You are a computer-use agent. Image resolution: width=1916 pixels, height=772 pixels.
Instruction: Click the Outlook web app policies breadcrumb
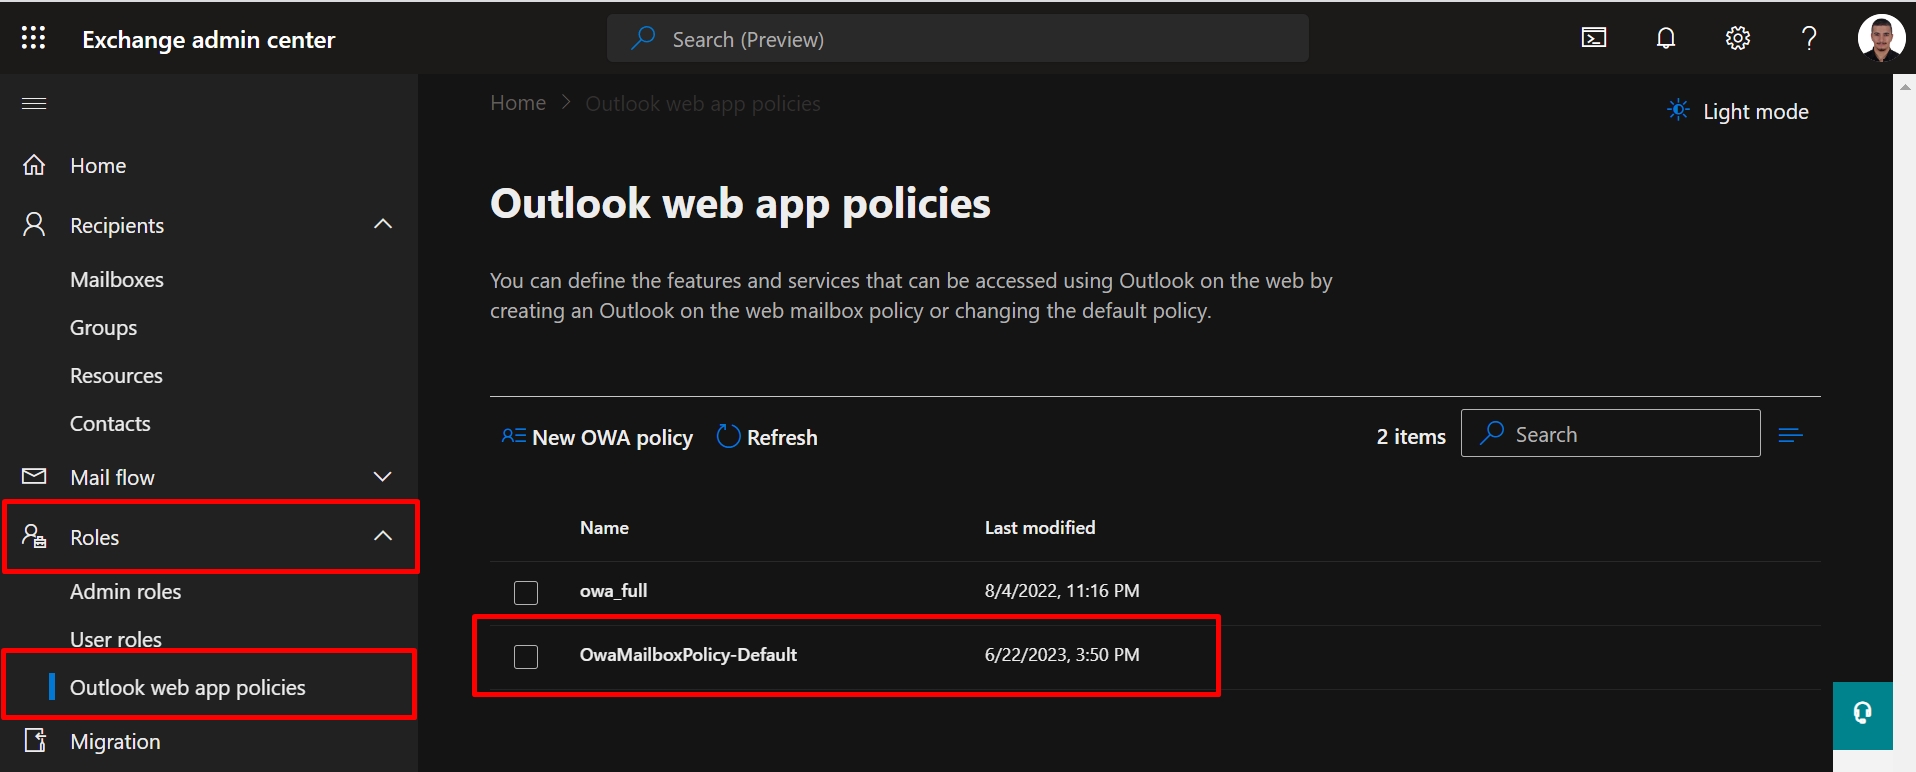(703, 103)
